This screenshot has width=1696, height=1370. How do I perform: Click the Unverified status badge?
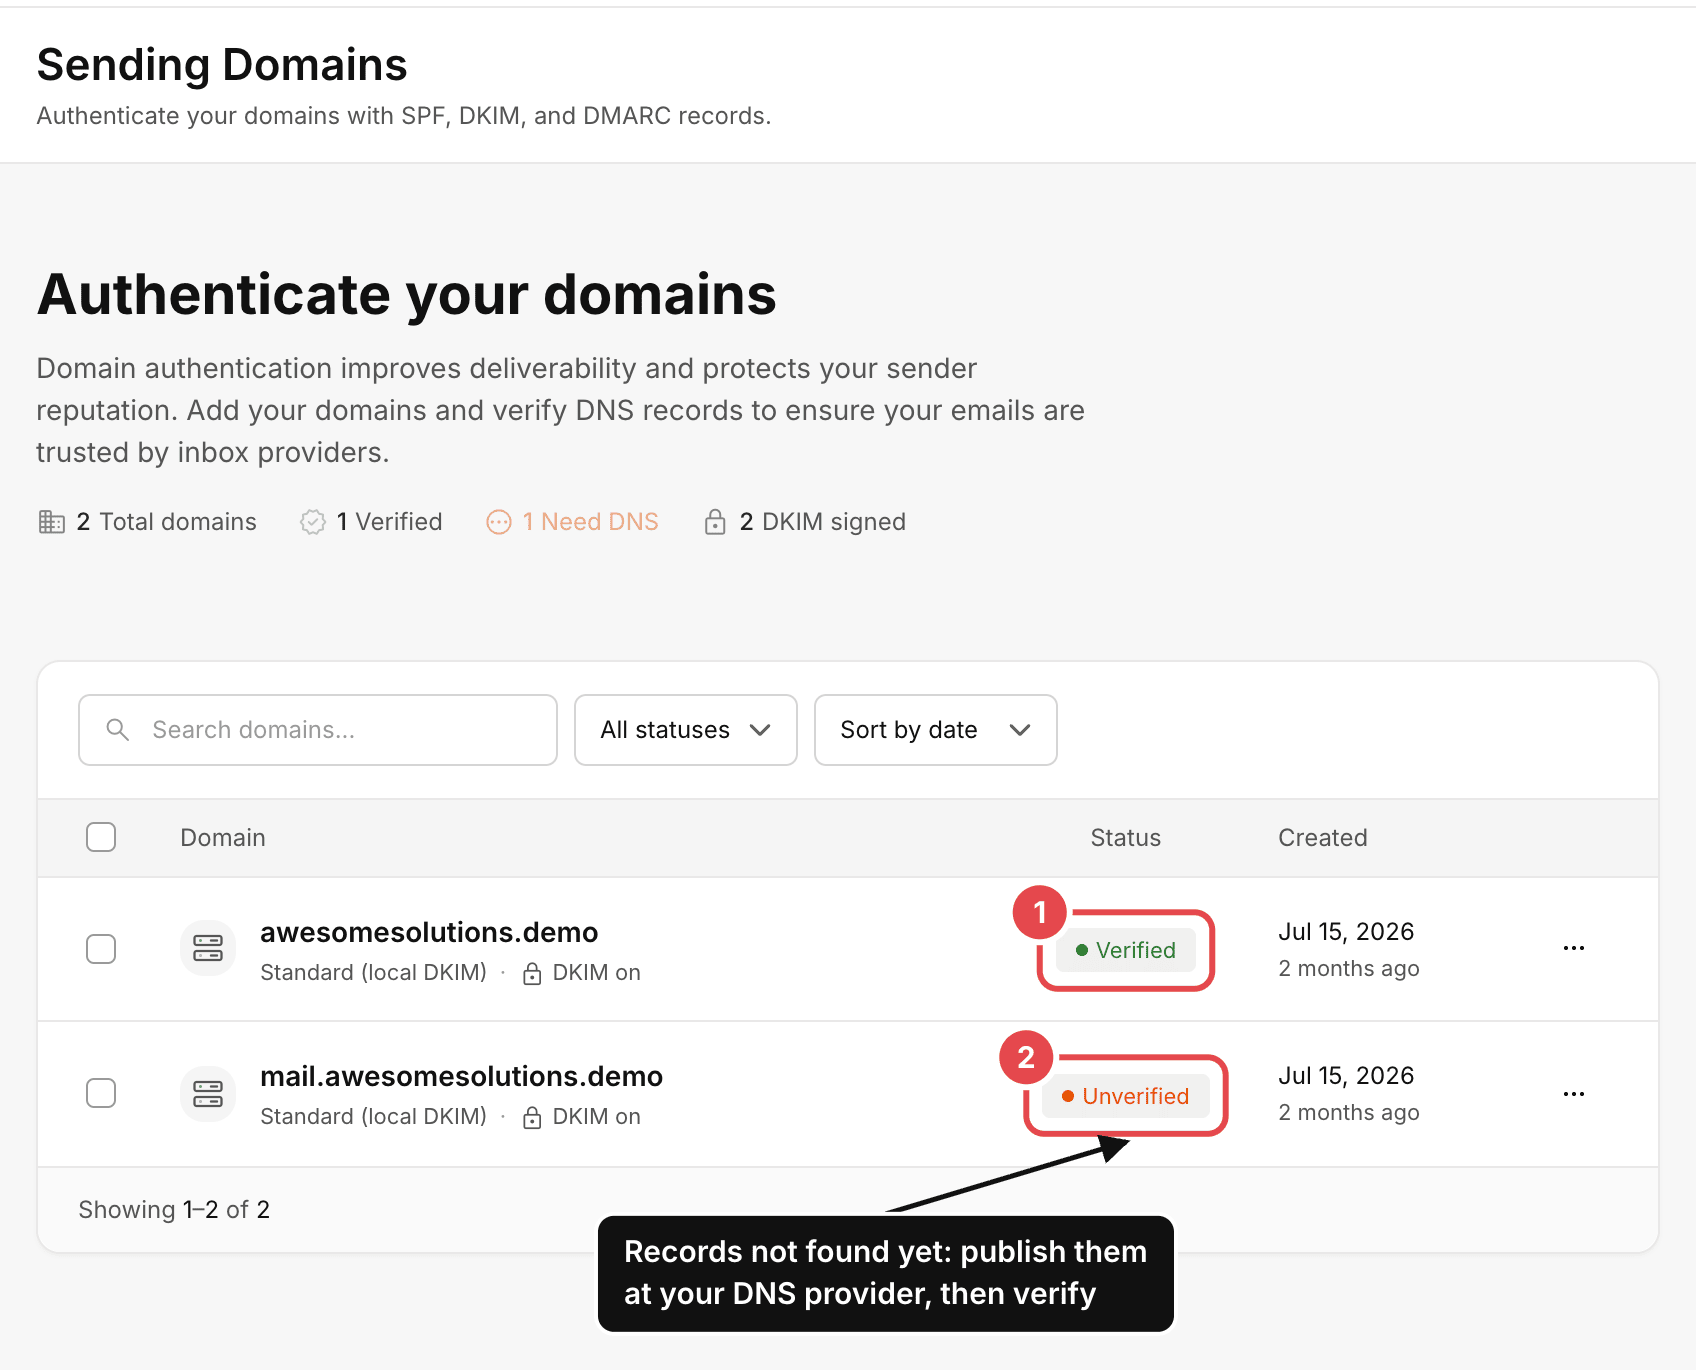click(x=1126, y=1096)
